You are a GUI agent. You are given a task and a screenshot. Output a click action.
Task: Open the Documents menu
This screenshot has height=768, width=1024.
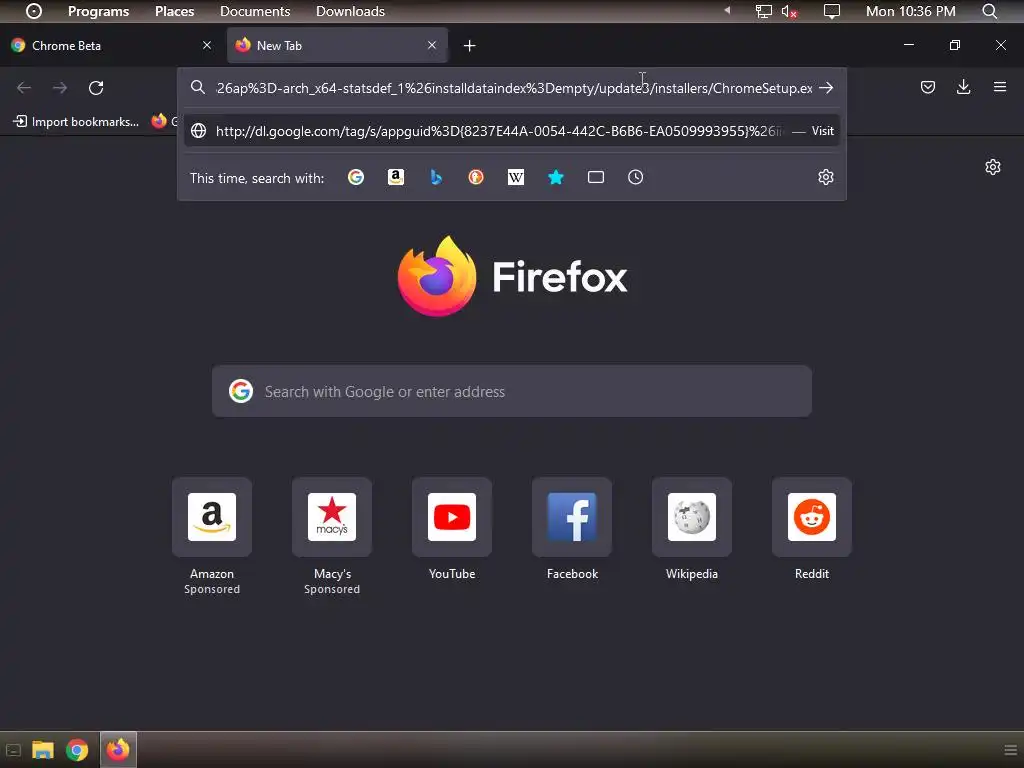[255, 11]
